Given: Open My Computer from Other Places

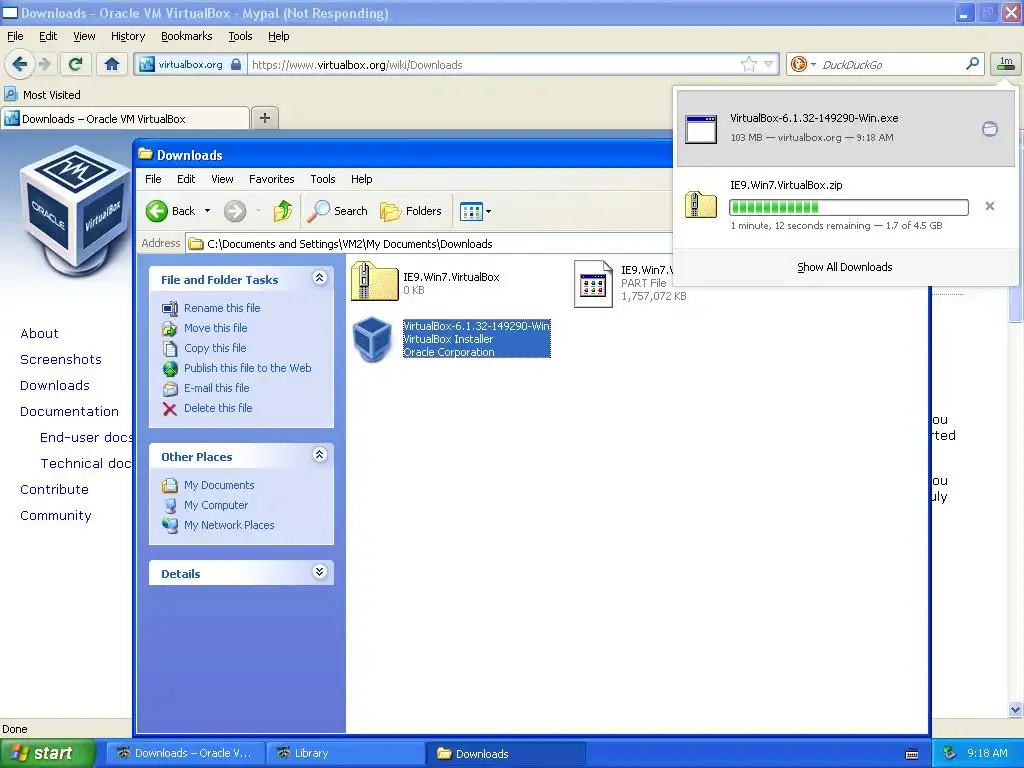Looking at the screenshot, I should point(216,505).
